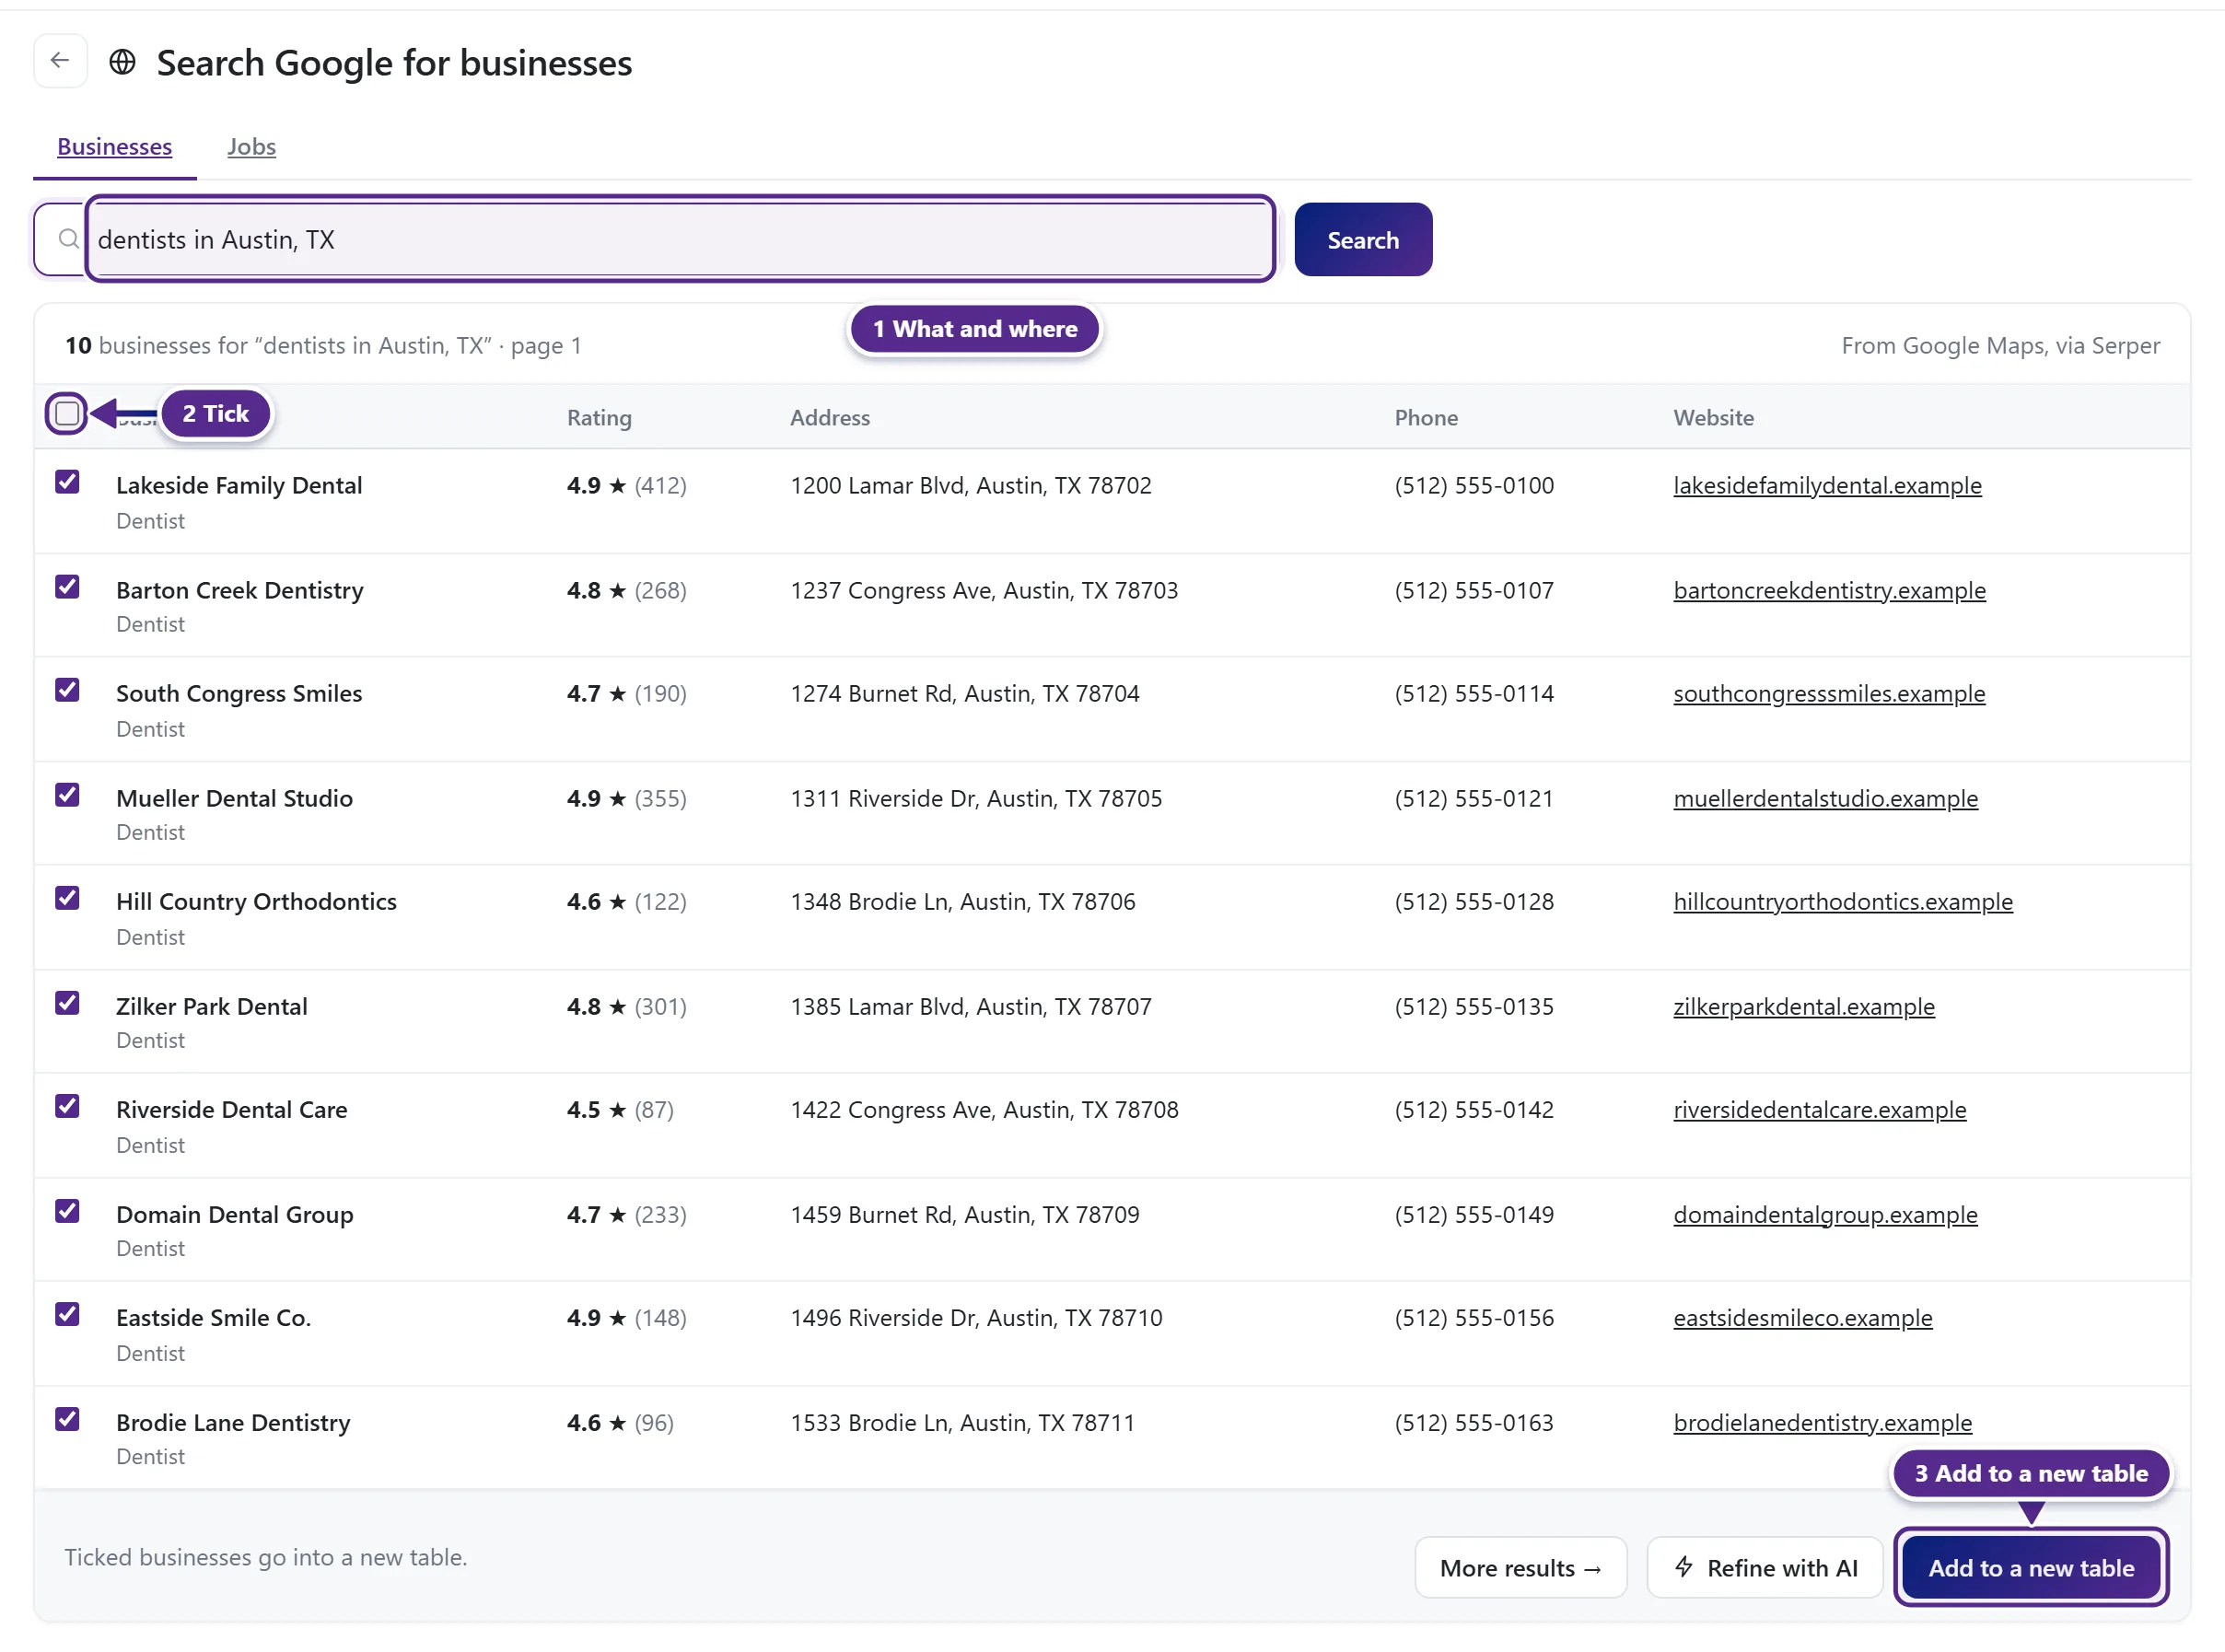The image size is (2225, 1652).
Task: Untick Lakeside Family Dental checkbox
Action: (67, 482)
